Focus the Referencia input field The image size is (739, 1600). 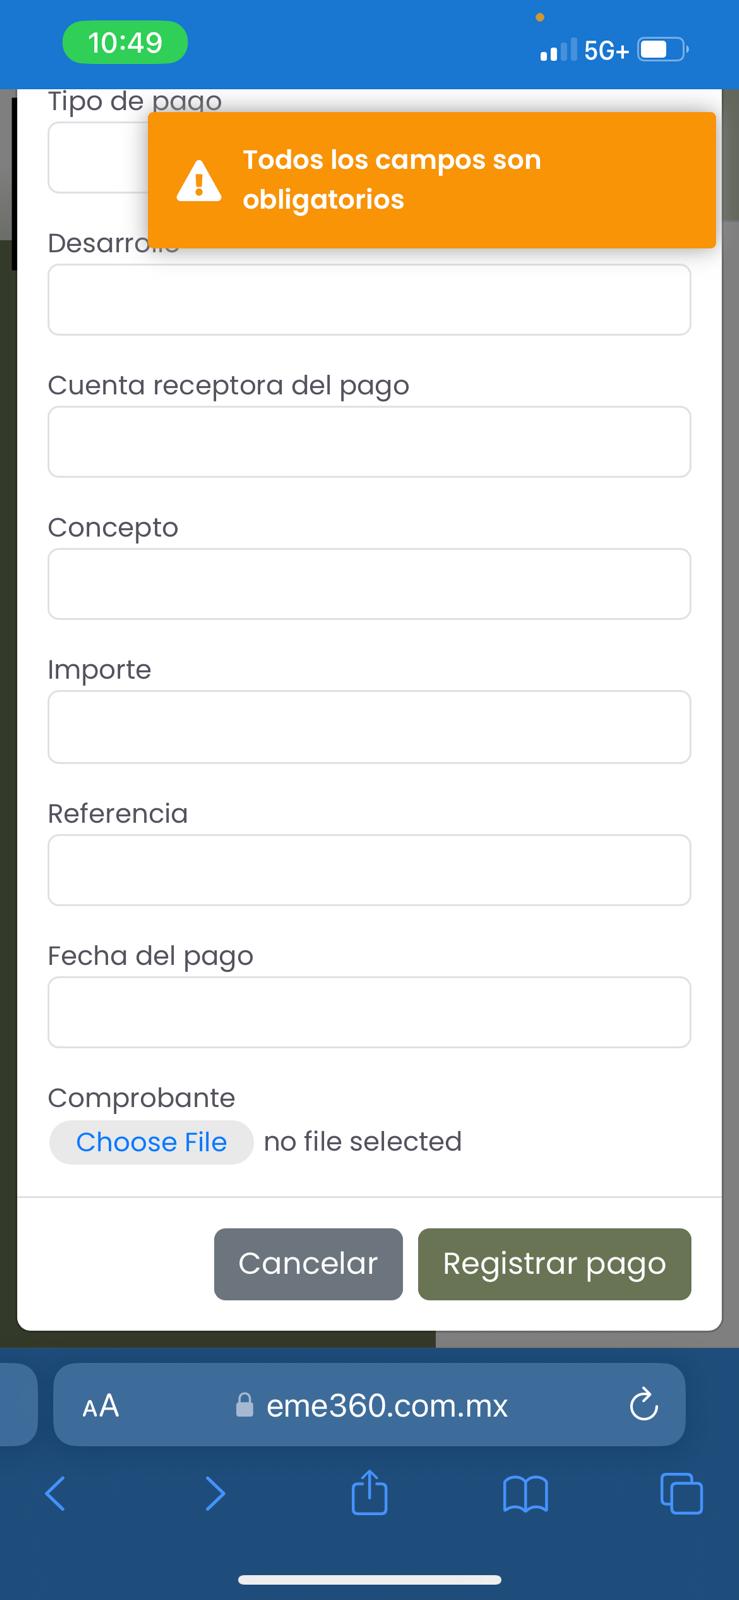pos(369,870)
